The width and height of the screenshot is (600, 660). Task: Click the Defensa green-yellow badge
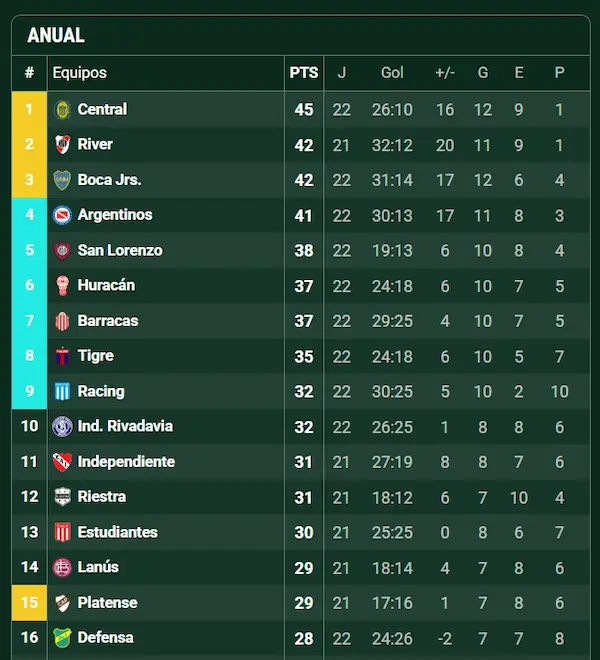(x=62, y=637)
